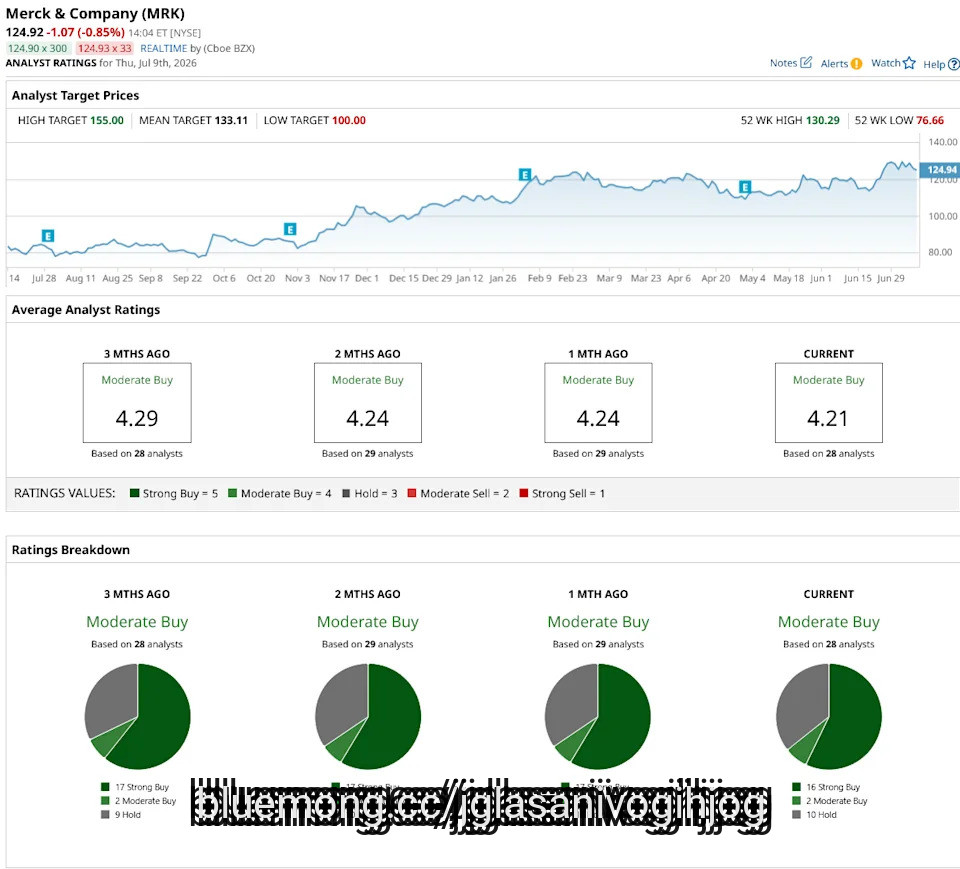The image size is (960, 869).
Task: Click the '10 Hold' legend entry
Action: tap(814, 814)
